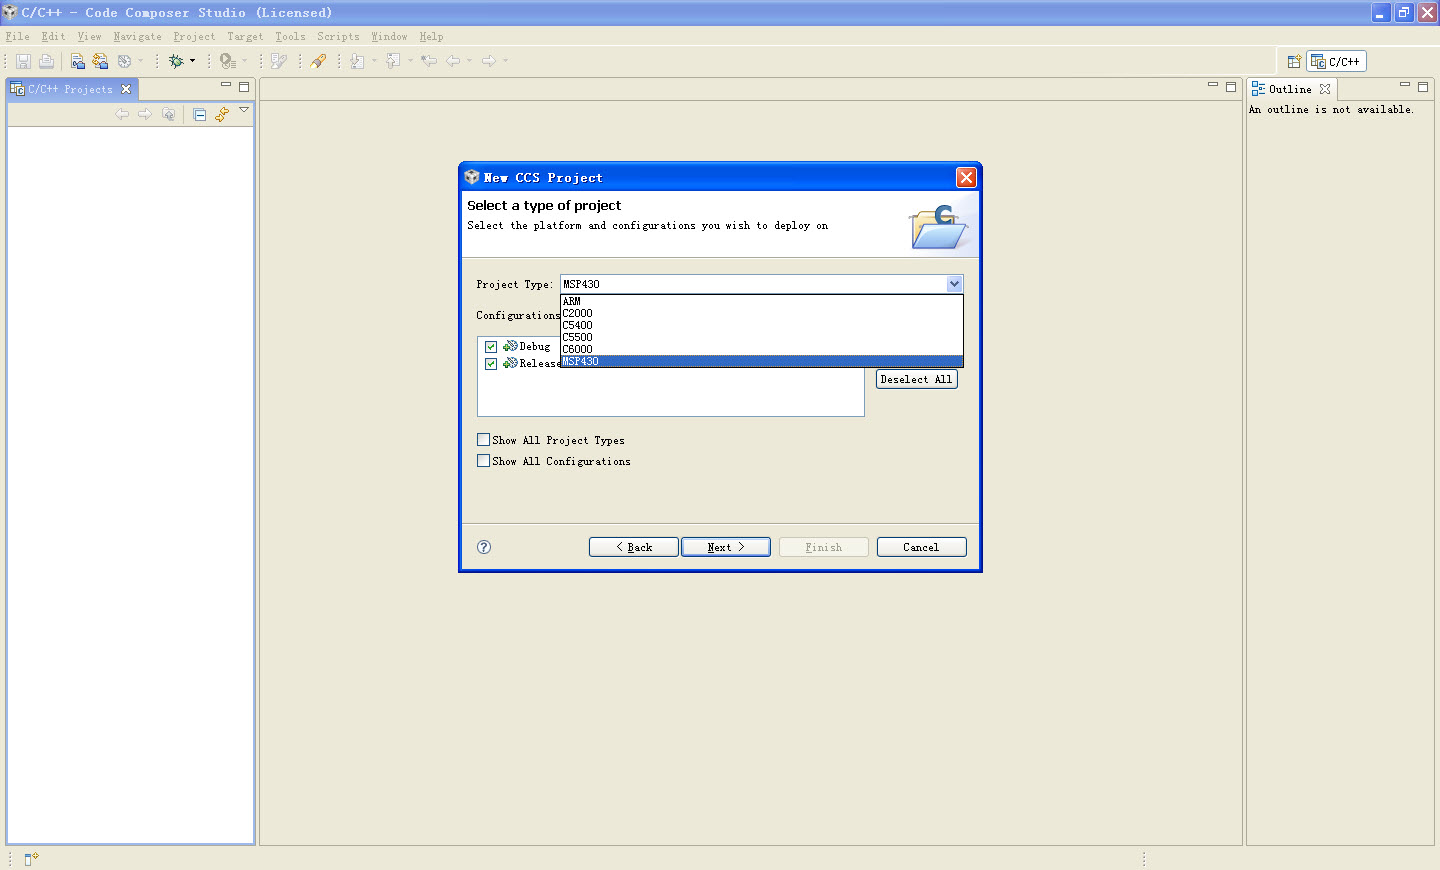Screen dimensions: 1440x870
Task: Open the Scripts menu
Action: [338, 36]
